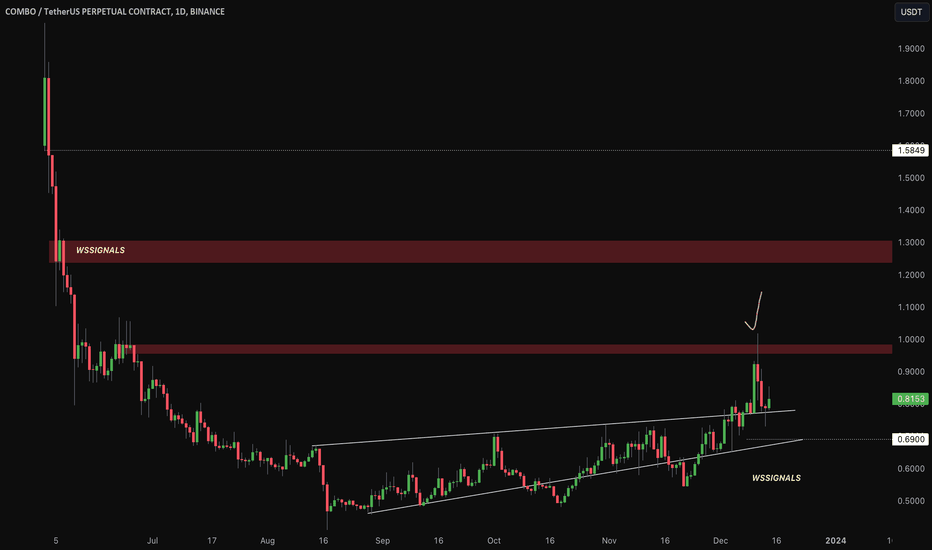Click the 1.1000 price axis tick
The height and width of the screenshot is (550, 932).
tap(911, 307)
